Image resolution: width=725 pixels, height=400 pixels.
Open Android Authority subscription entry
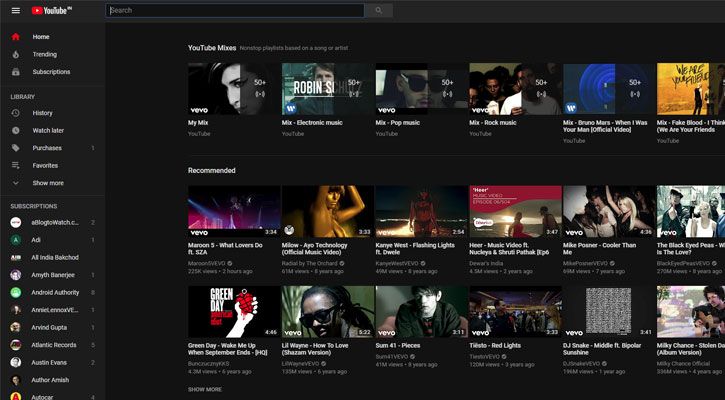(52, 292)
